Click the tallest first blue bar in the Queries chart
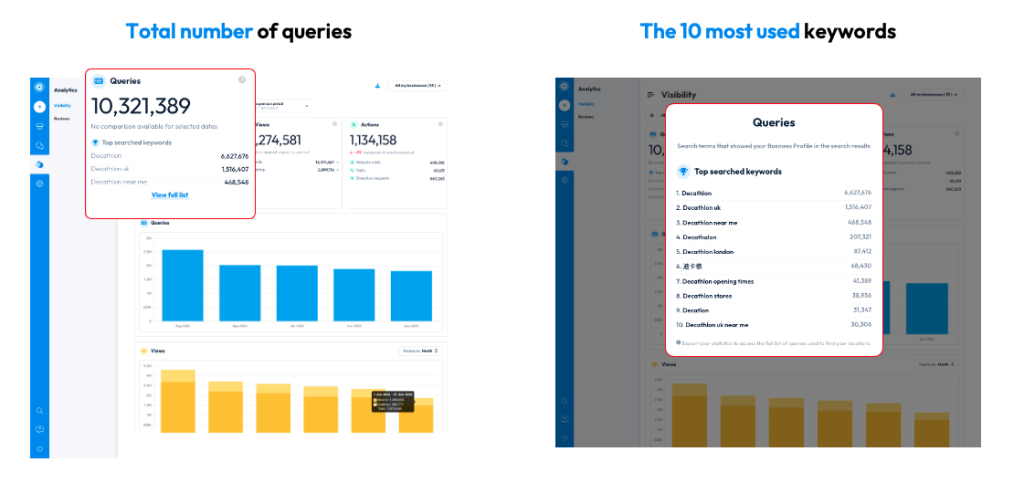The width and height of the screenshot is (1024, 504). pyautogui.click(x=183, y=285)
